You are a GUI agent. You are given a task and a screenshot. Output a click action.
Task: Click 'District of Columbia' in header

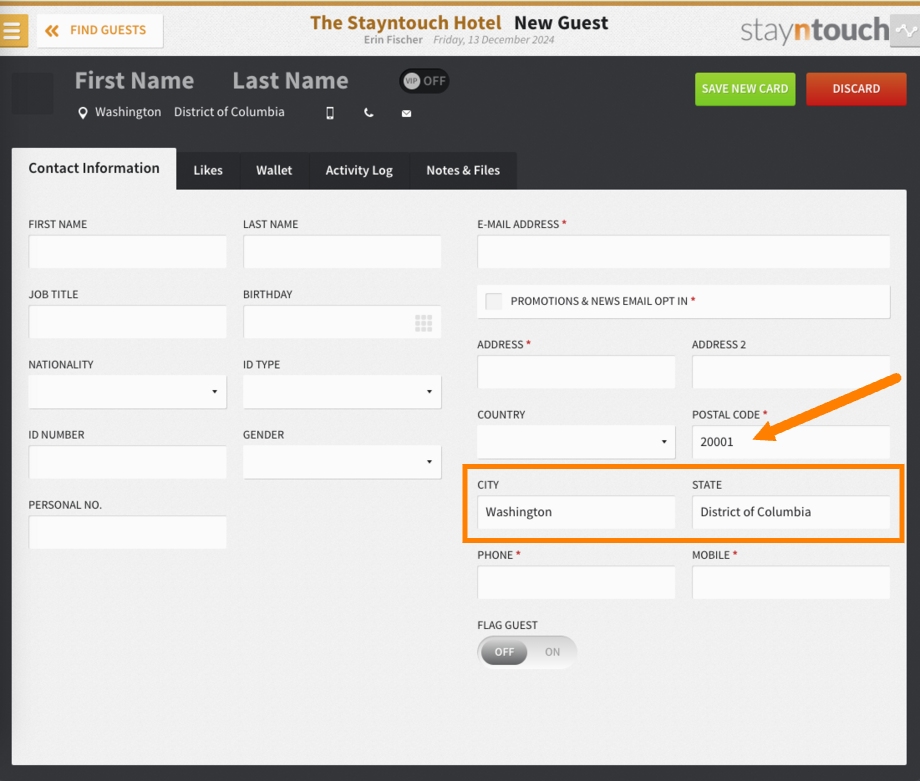229,112
